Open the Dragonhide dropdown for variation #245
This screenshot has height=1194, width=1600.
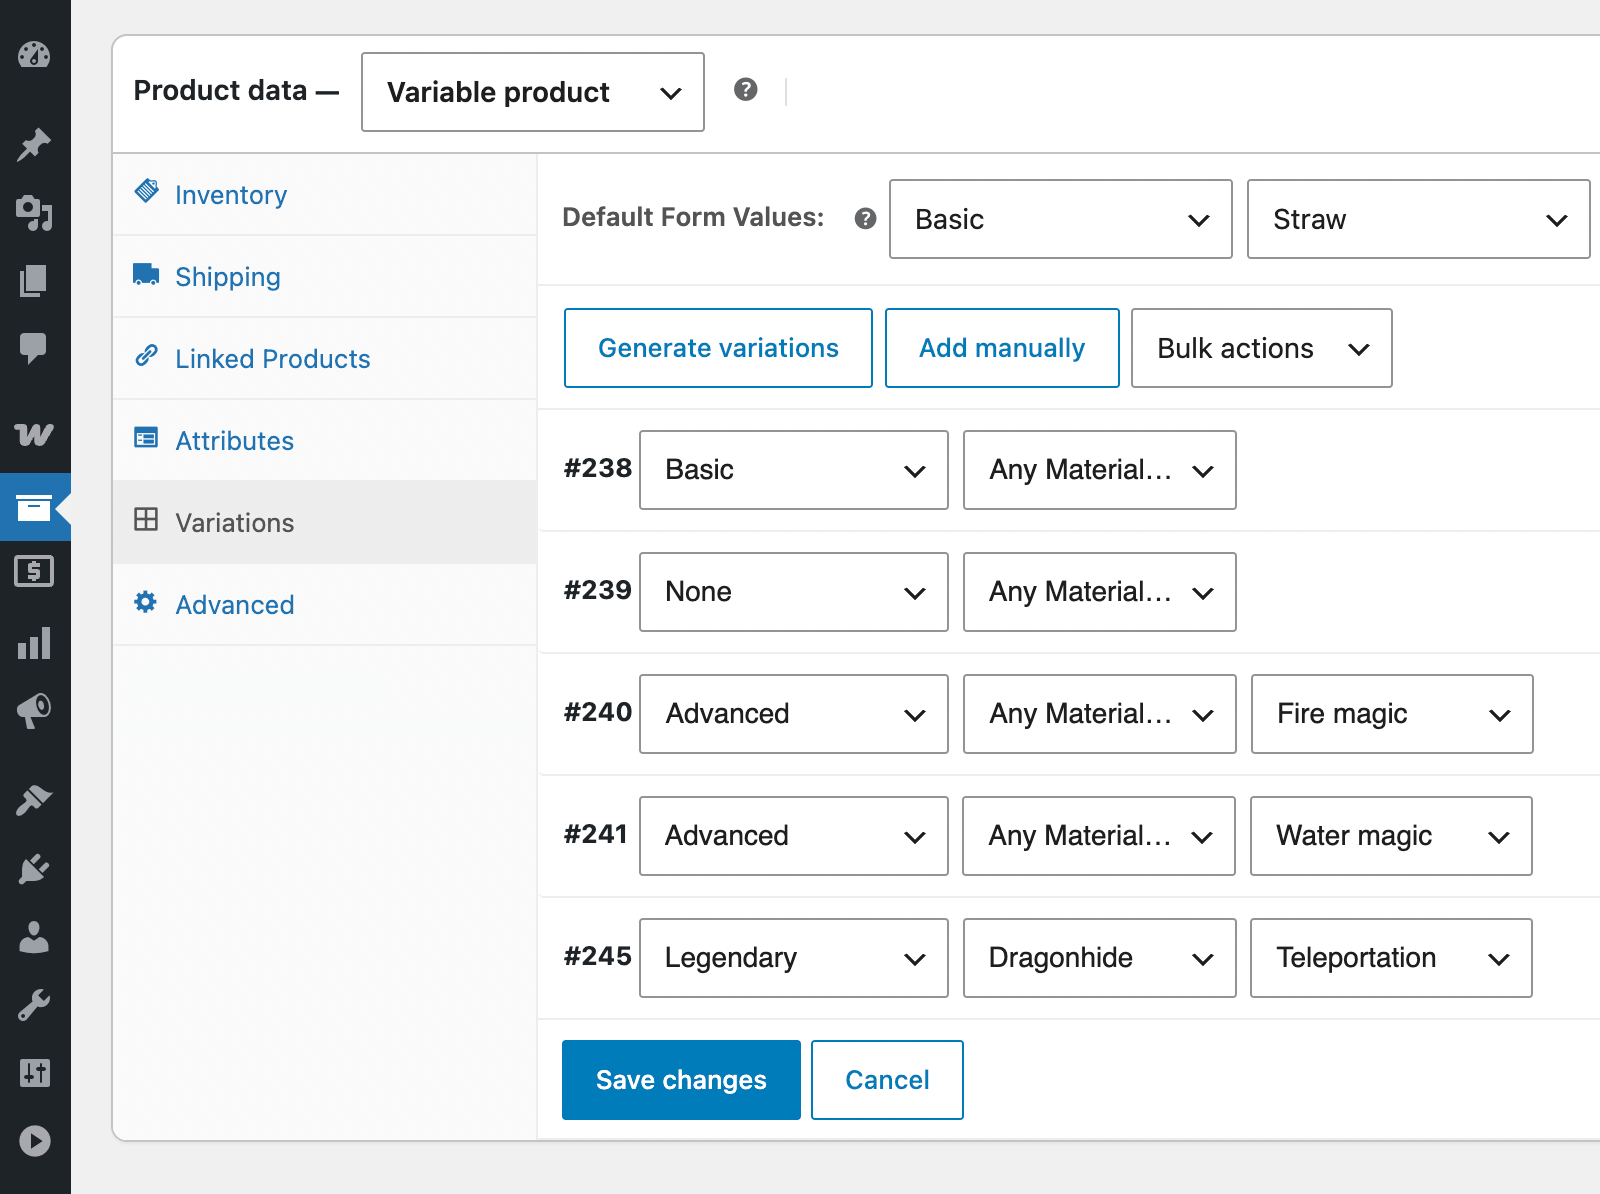click(x=1100, y=958)
